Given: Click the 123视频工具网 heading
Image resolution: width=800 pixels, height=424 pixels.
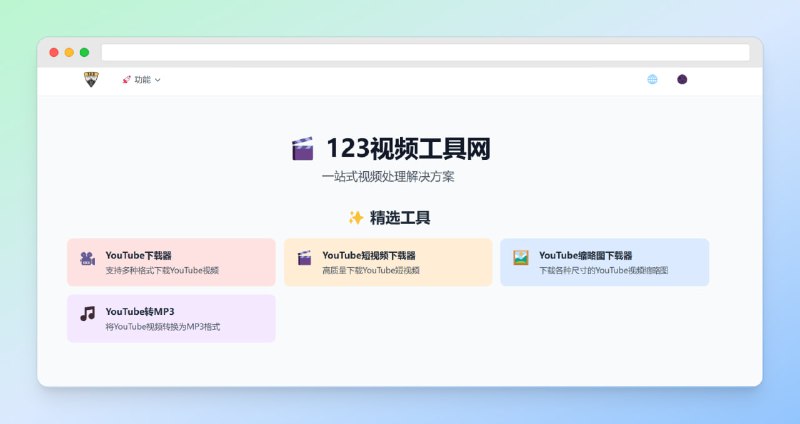Looking at the screenshot, I should click(408, 148).
